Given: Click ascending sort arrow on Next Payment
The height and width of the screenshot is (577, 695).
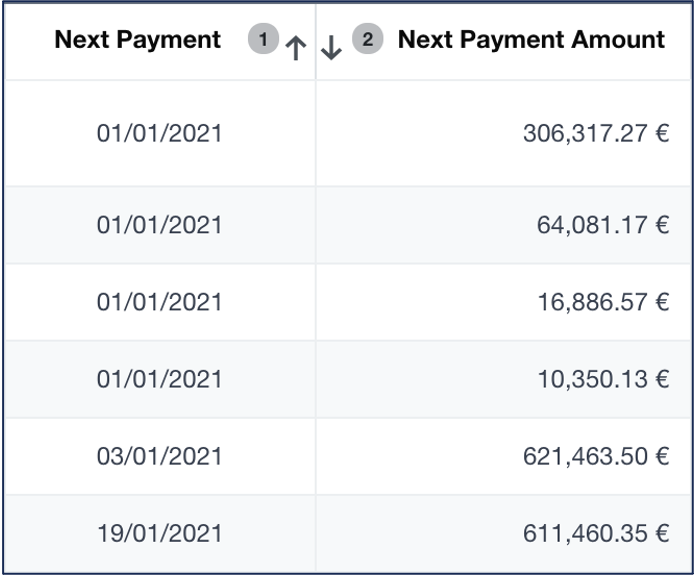Looking at the screenshot, I should coord(295,48).
